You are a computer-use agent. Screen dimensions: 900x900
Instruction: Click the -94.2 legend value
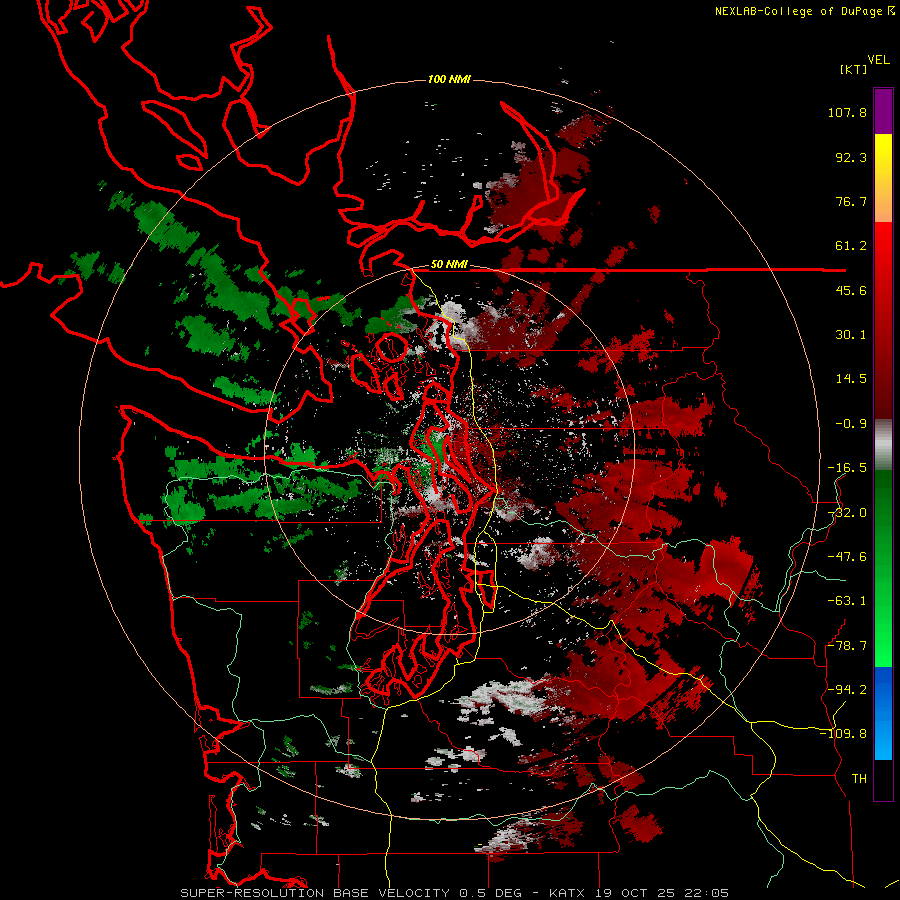tap(847, 690)
